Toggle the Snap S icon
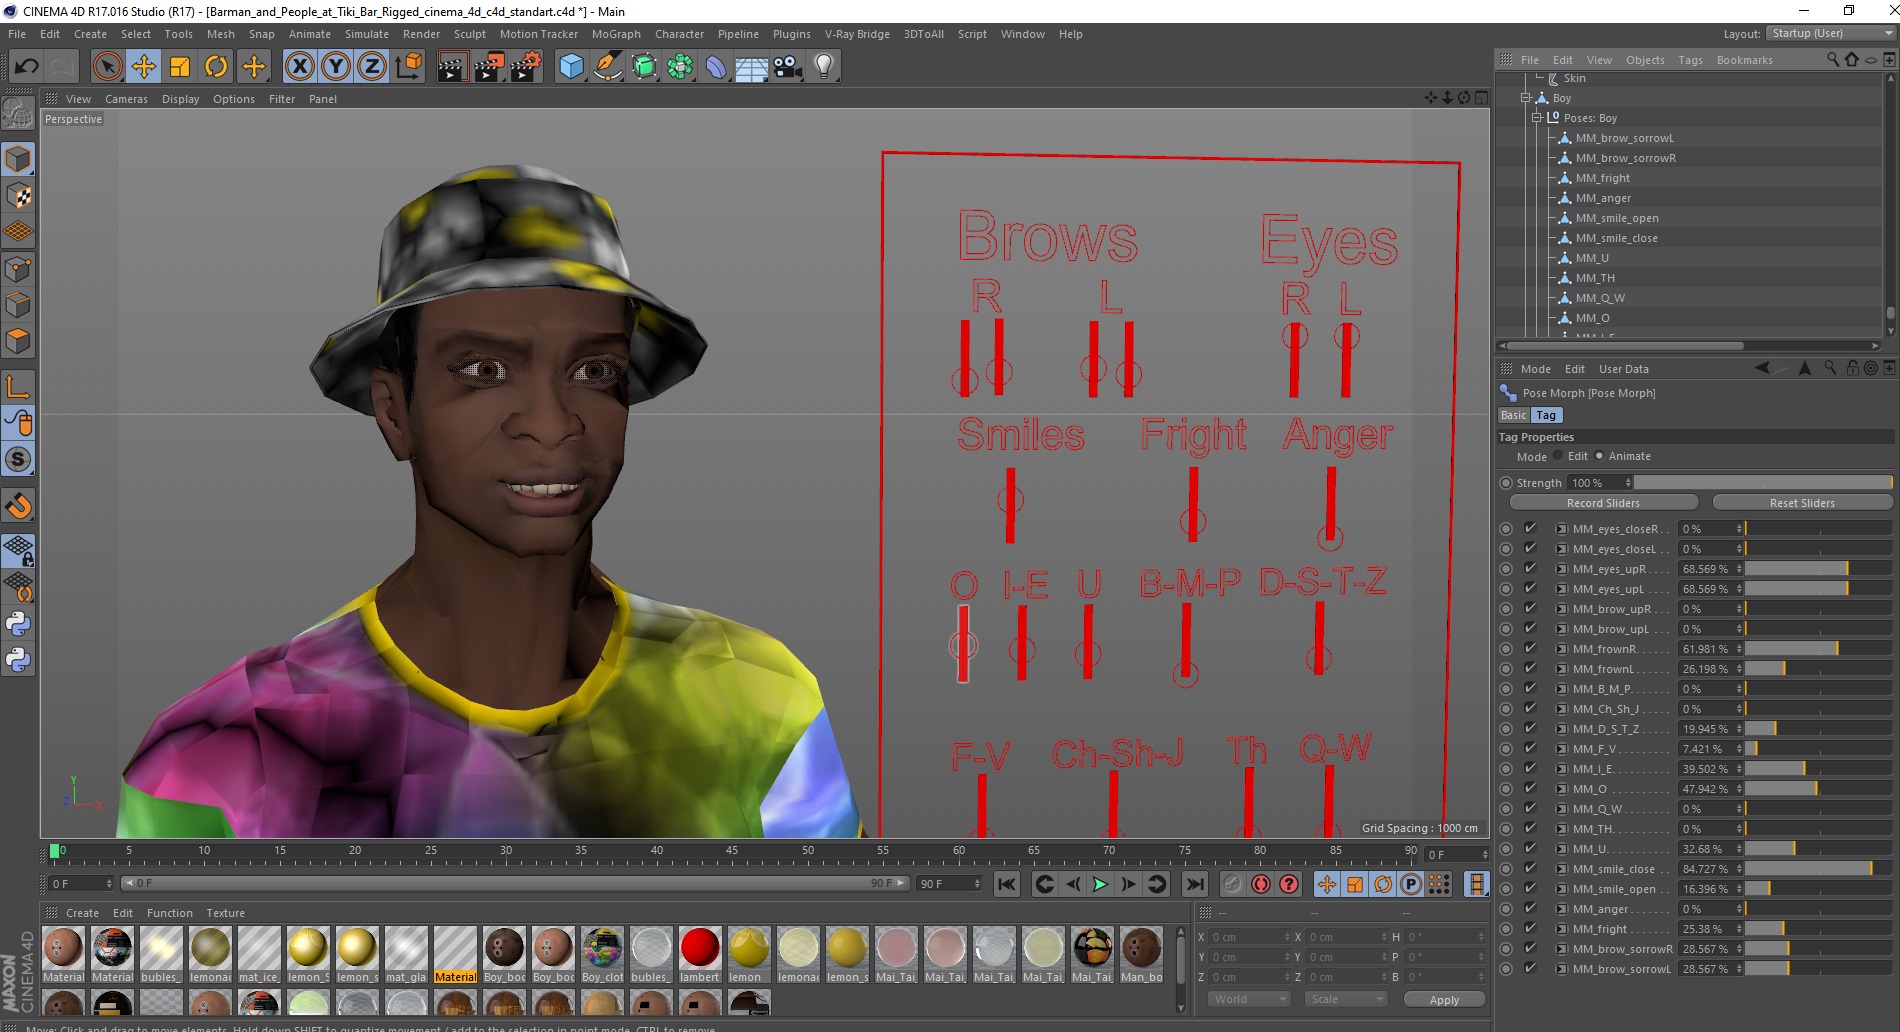This screenshot has height=1032, width=1900. [x=18, y=459]
